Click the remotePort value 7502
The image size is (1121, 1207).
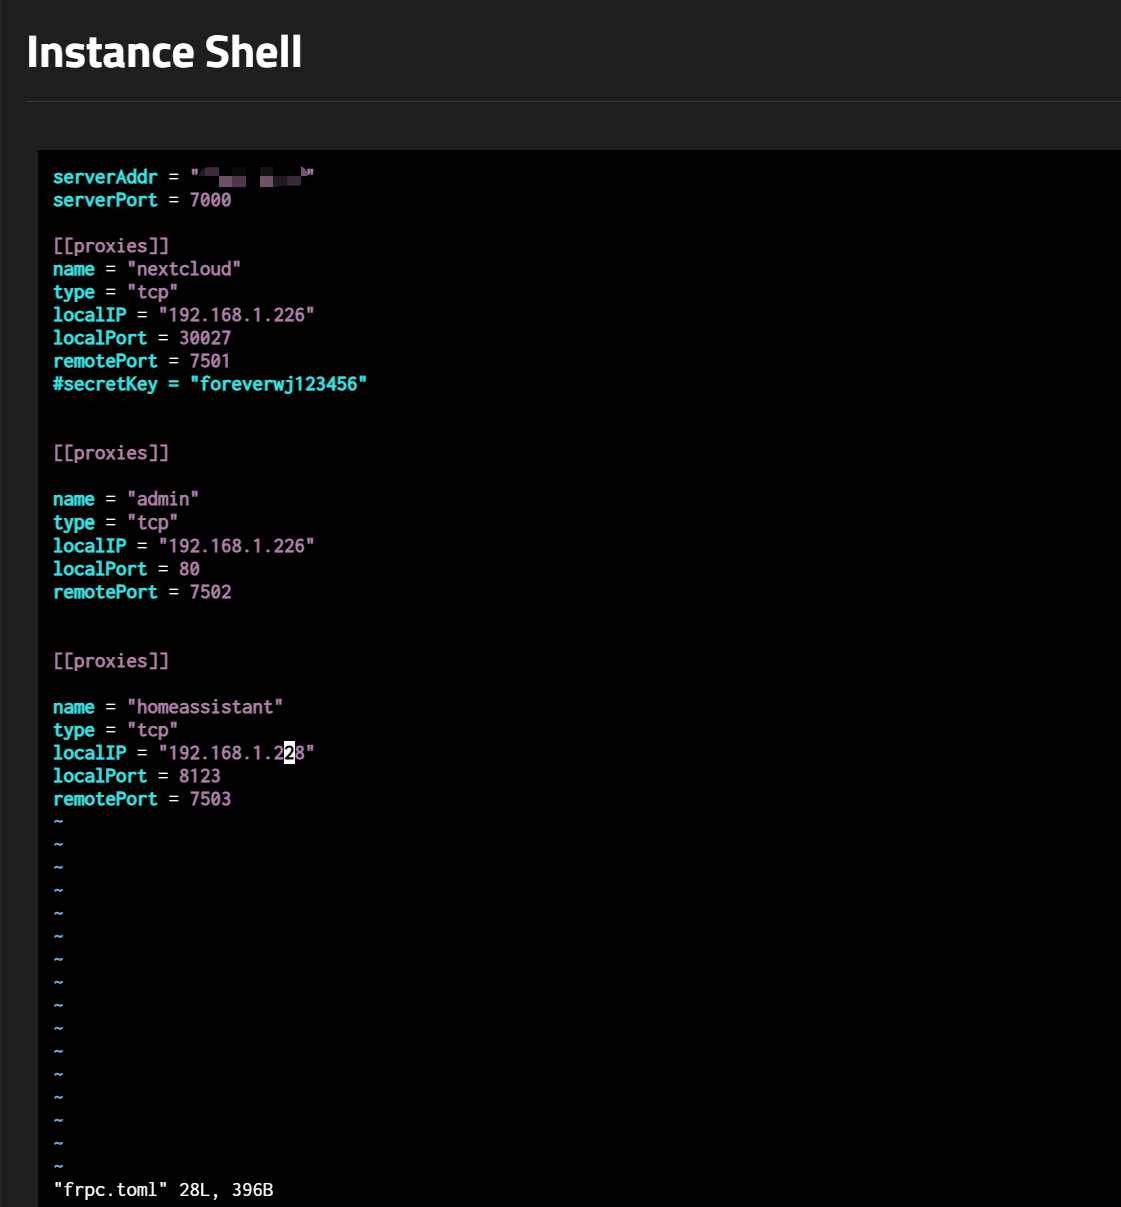tap(210, 592)
